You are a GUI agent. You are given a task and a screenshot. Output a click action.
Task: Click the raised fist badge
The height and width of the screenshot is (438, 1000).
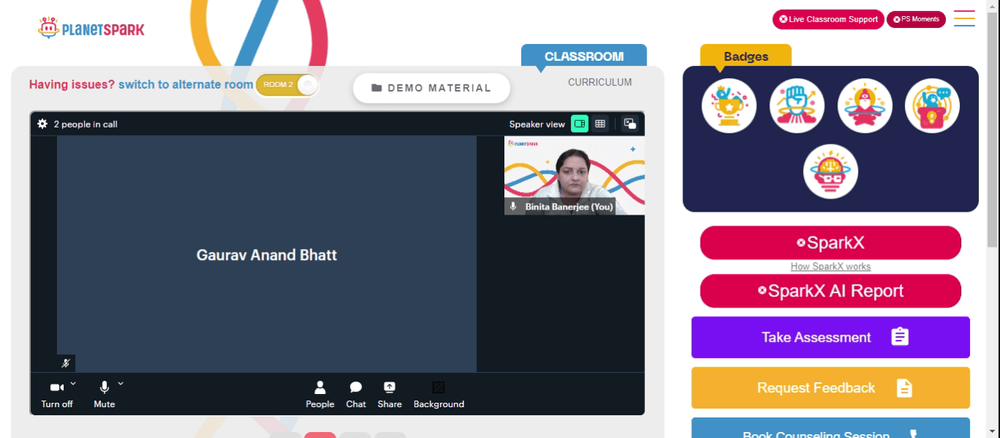797,106
